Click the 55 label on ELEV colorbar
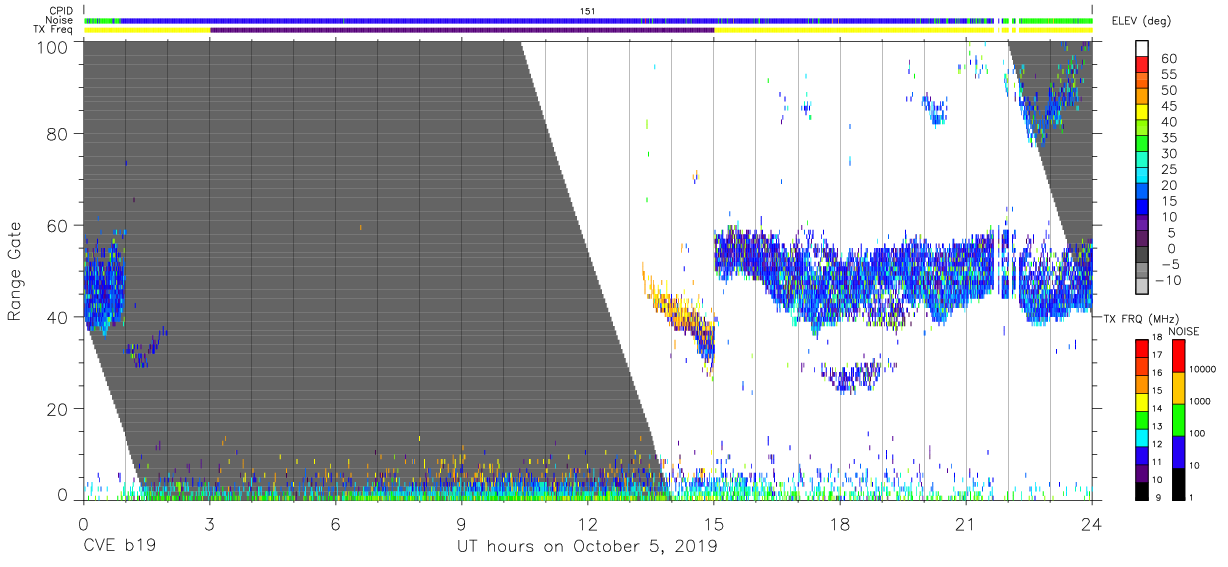Screen dimensions: 1228x567 [x=1168, y=75]
